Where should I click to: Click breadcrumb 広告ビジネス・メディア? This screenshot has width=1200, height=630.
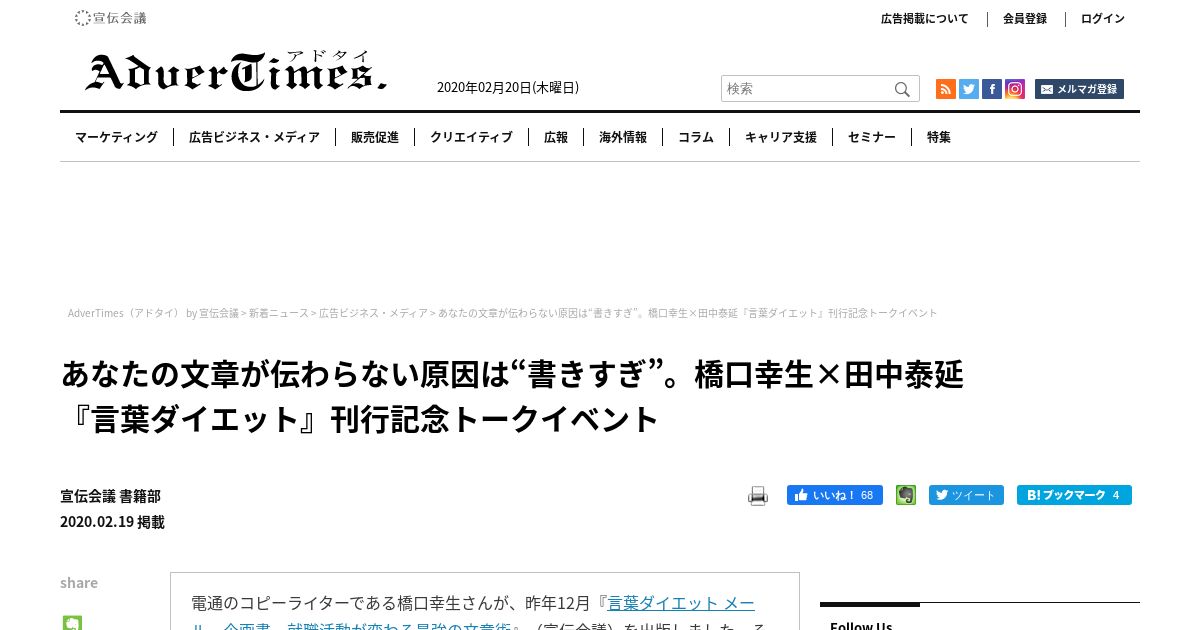pos(373,313)
